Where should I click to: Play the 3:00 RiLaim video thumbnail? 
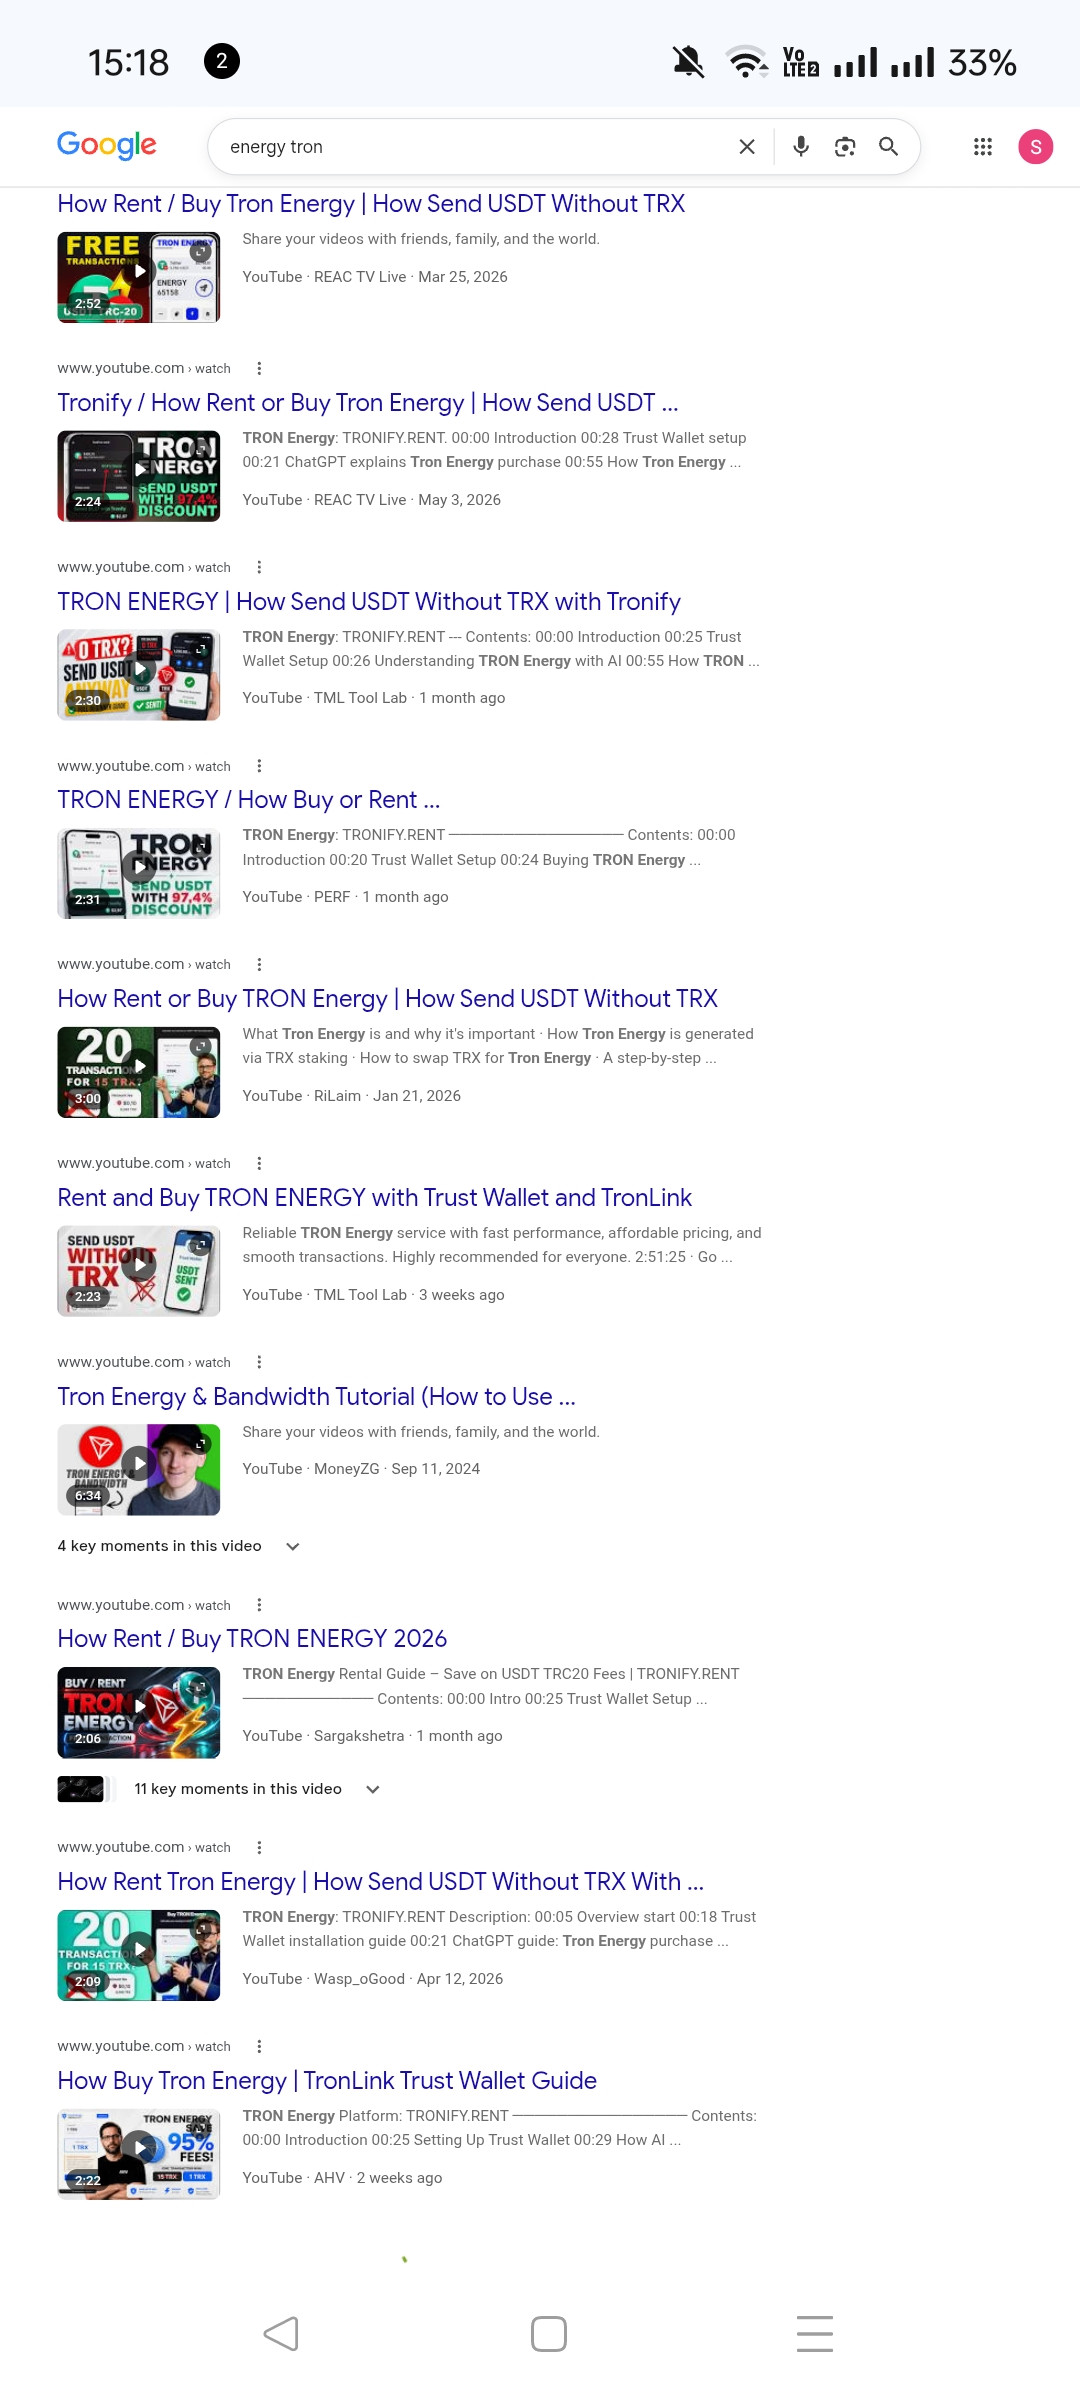[x=139, y=1072]
